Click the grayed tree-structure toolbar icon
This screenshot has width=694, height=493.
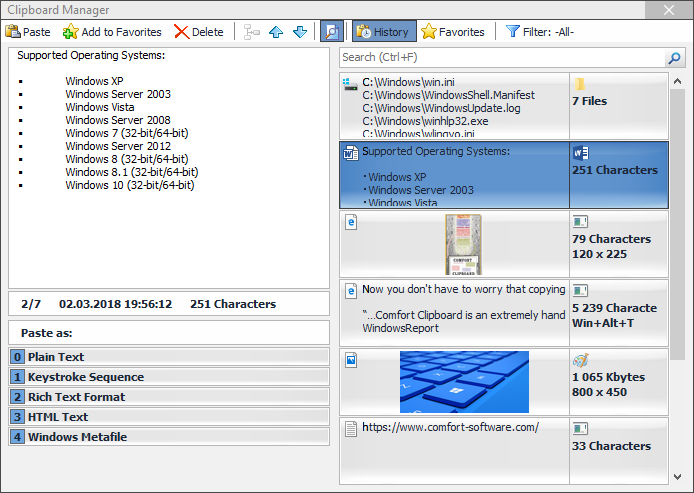[252, 32]
